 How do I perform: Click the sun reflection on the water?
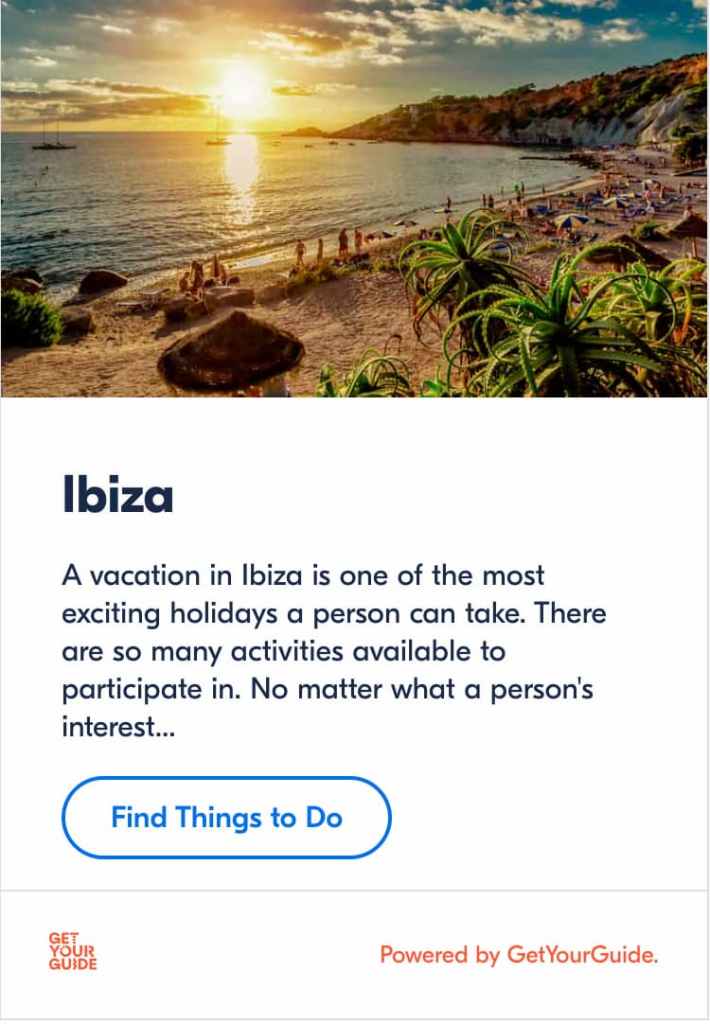coord(241,175)
